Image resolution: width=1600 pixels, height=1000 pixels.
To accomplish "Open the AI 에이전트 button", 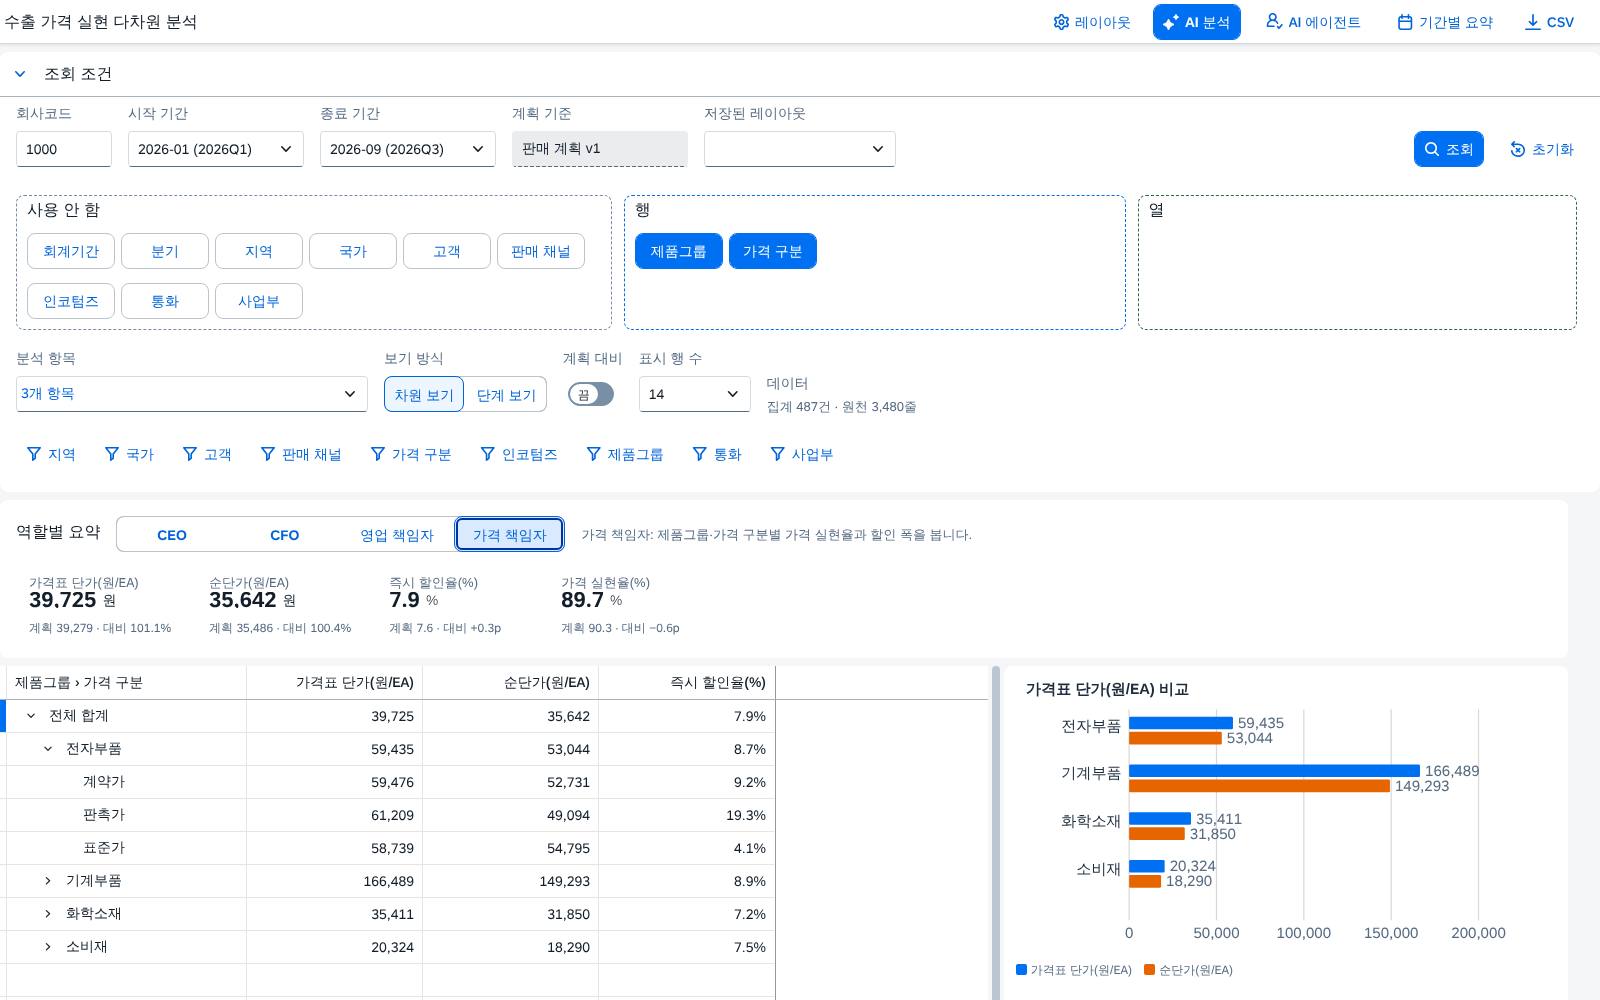I will click(x=1313, y=22).
